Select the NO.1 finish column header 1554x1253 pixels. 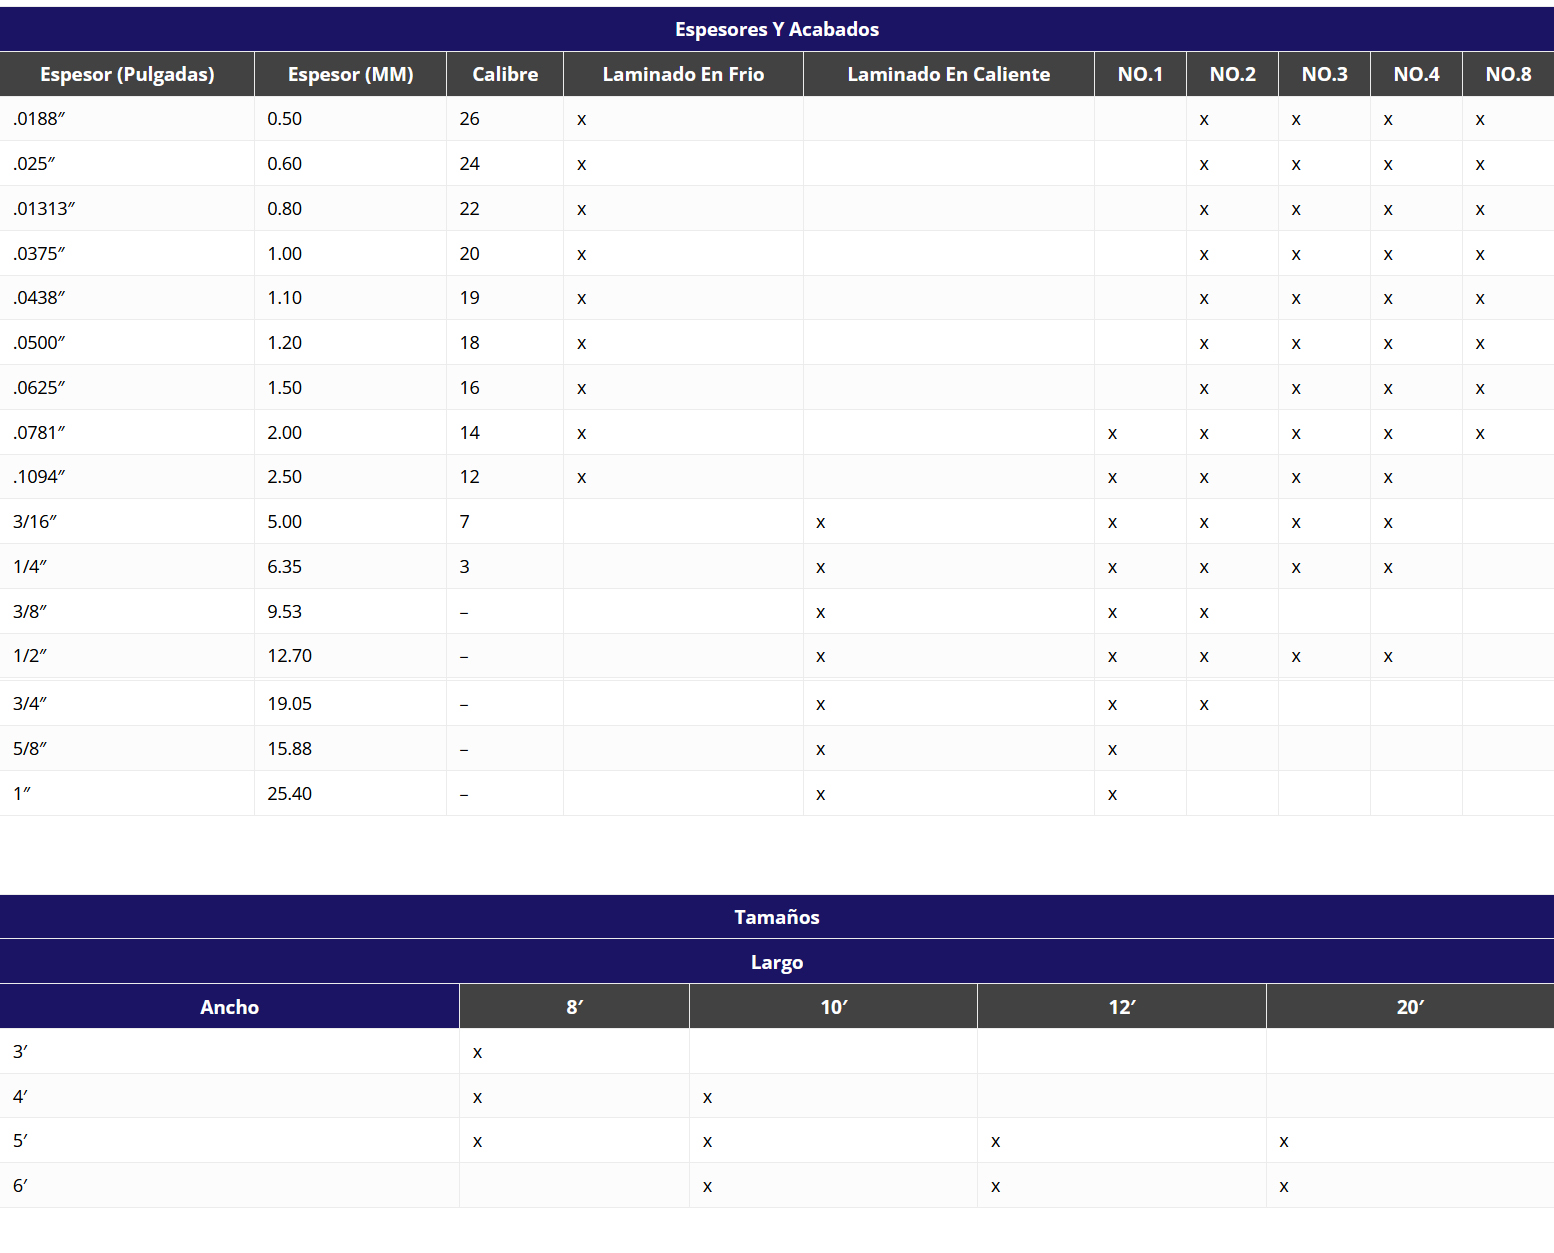[1140, 75]
